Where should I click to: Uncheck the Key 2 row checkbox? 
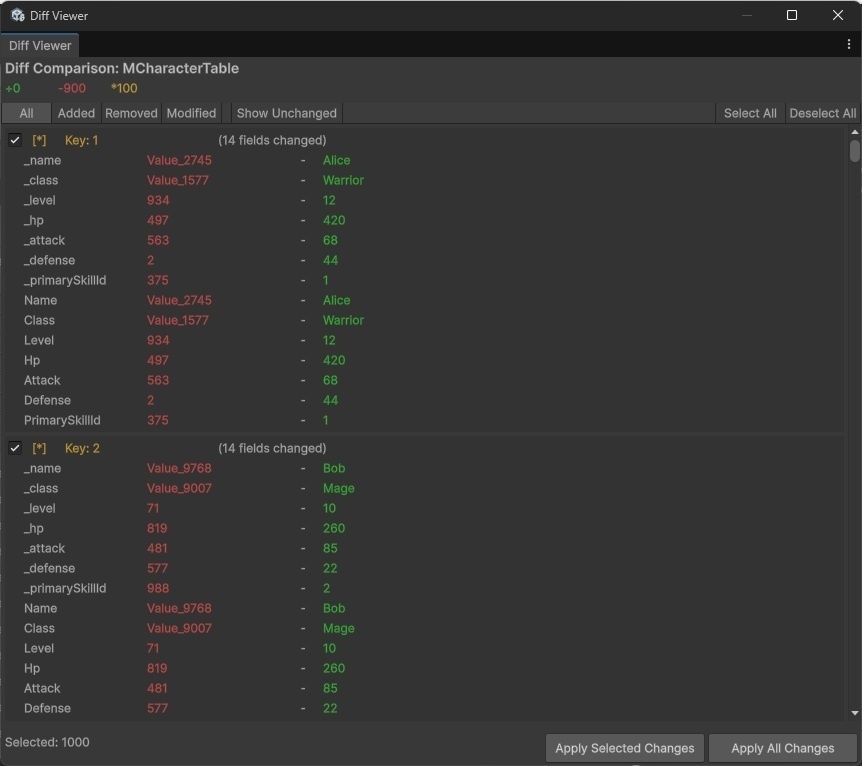point(15,449)
